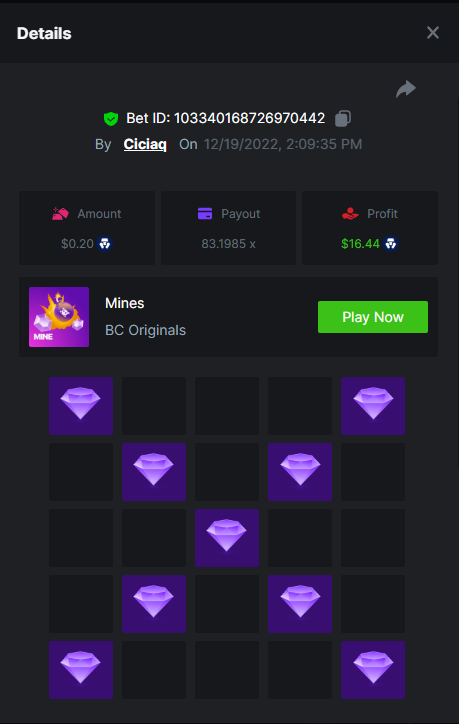459x724 pixels.
Task: Click the empty tile in top row center
Action: [227, 406]
